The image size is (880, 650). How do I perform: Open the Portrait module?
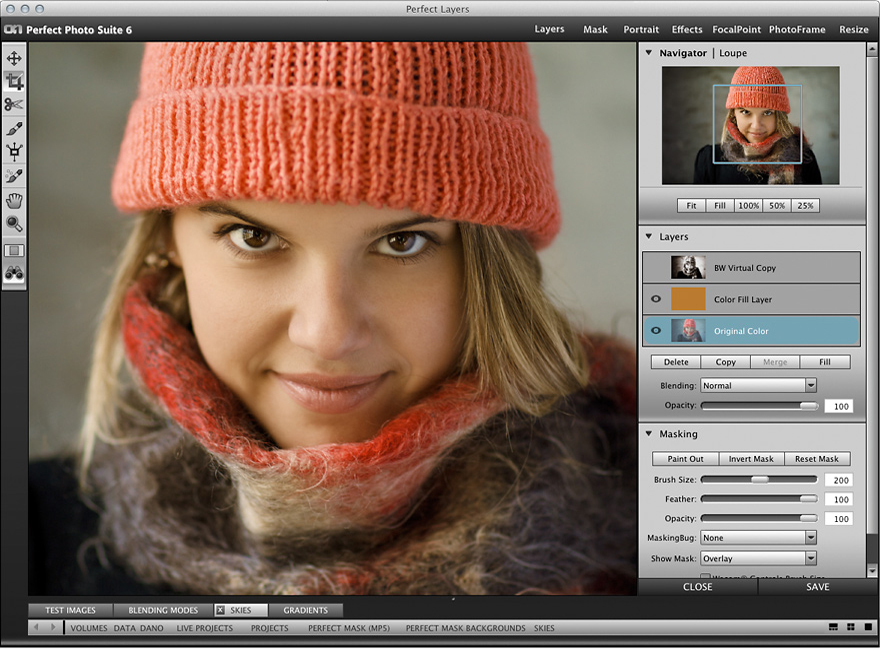click(x=641, y=29)
